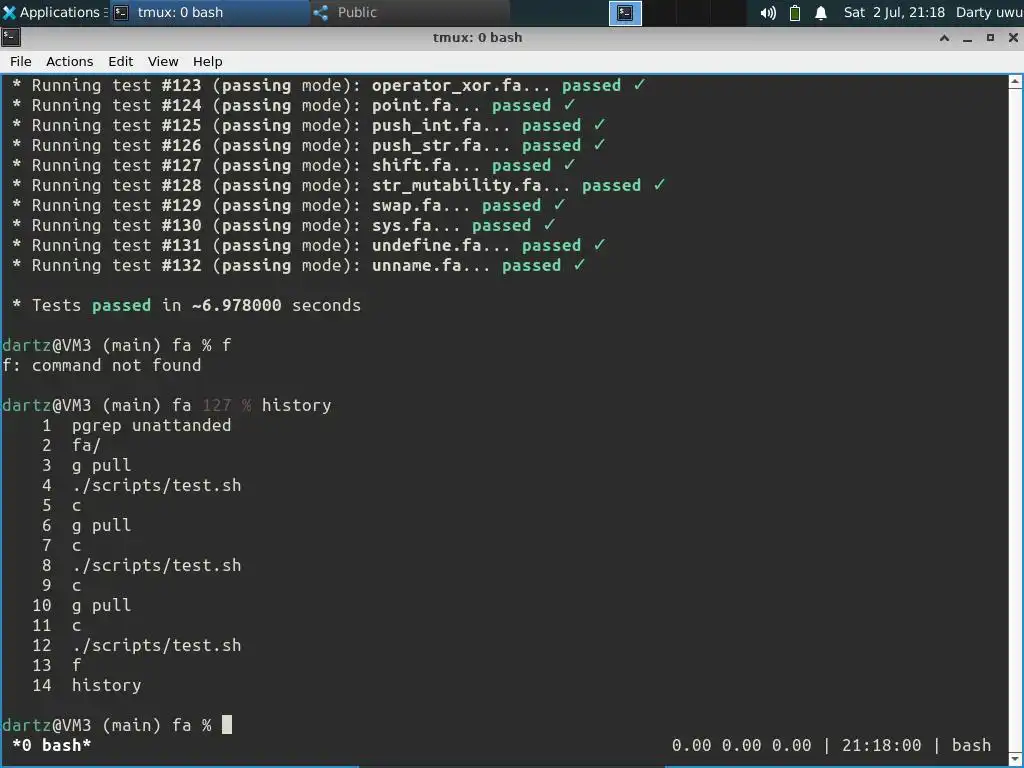The width and height of the screenshot is (1024, 768).
Task: Click the terminal icon in the title bar
Action: click(x=11, y=37)
